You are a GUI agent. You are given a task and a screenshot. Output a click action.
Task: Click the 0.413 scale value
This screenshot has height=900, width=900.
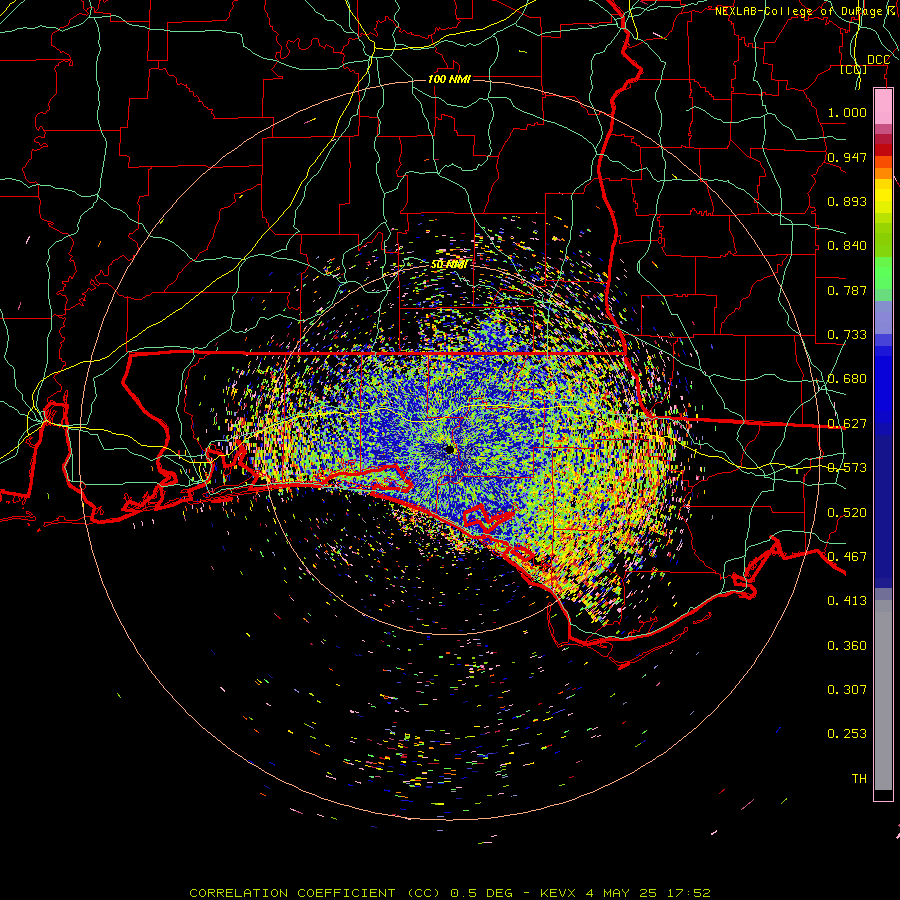[x=847, y=601]
